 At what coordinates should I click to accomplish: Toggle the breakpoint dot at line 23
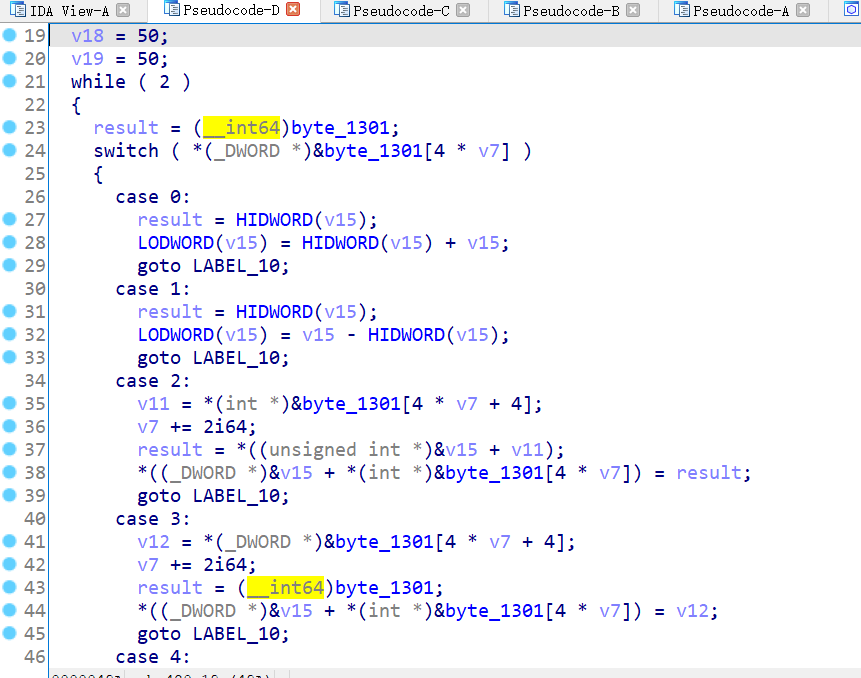8,127
